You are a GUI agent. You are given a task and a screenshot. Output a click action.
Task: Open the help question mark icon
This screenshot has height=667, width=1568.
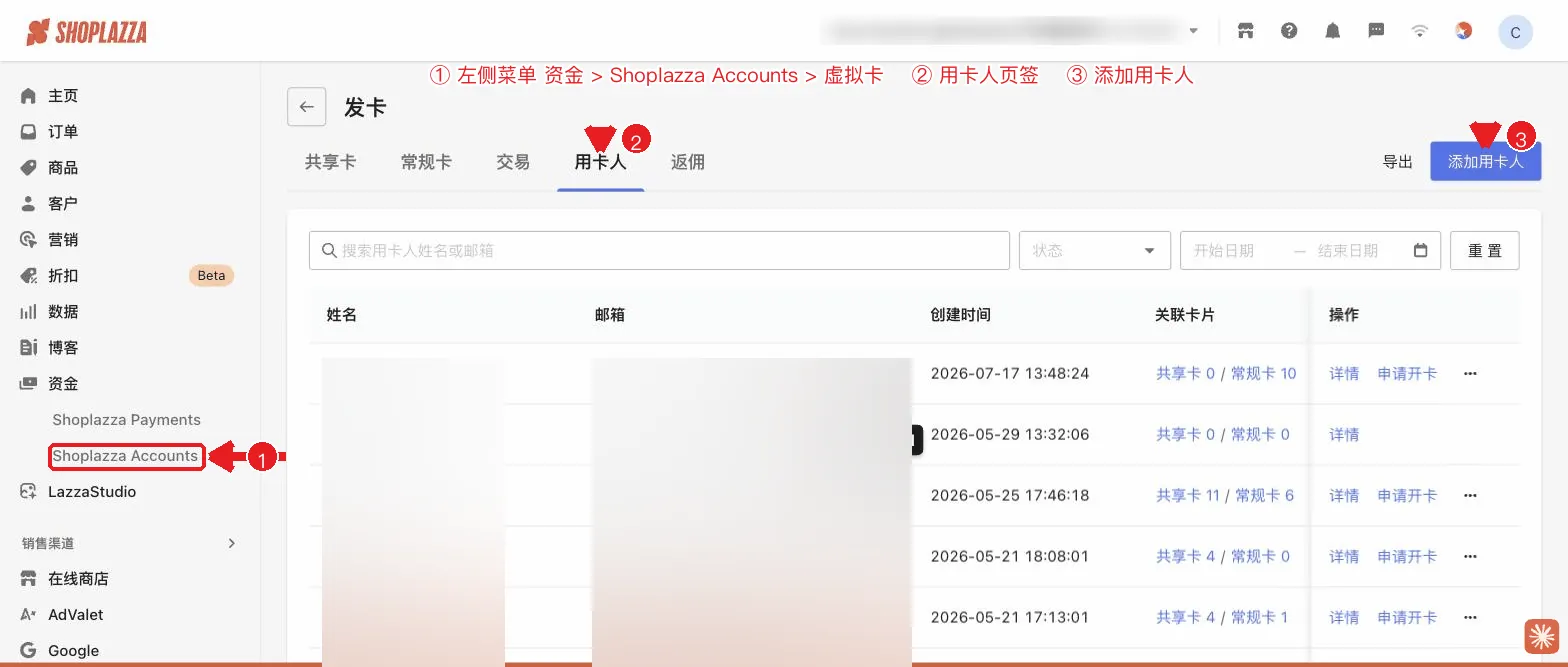click(1289, 30)
